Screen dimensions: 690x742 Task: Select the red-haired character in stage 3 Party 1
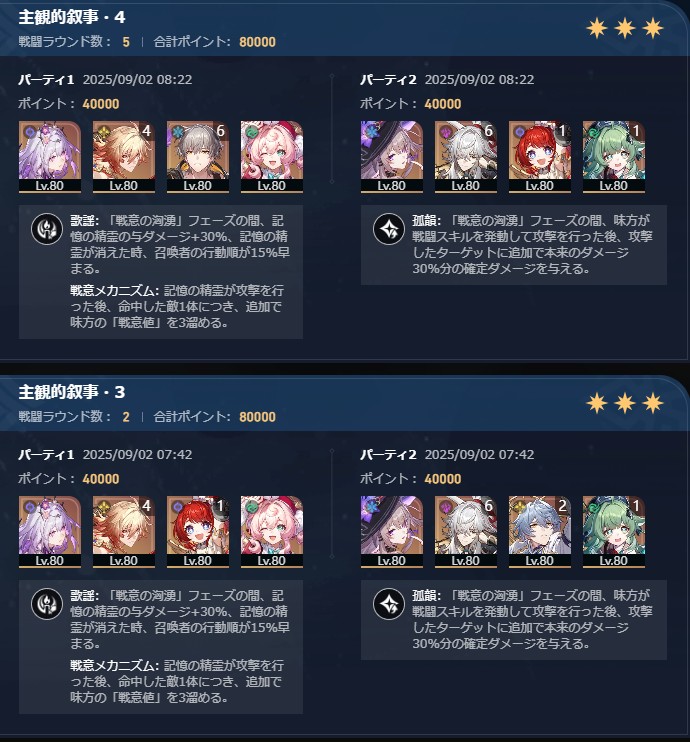(198, 532)
